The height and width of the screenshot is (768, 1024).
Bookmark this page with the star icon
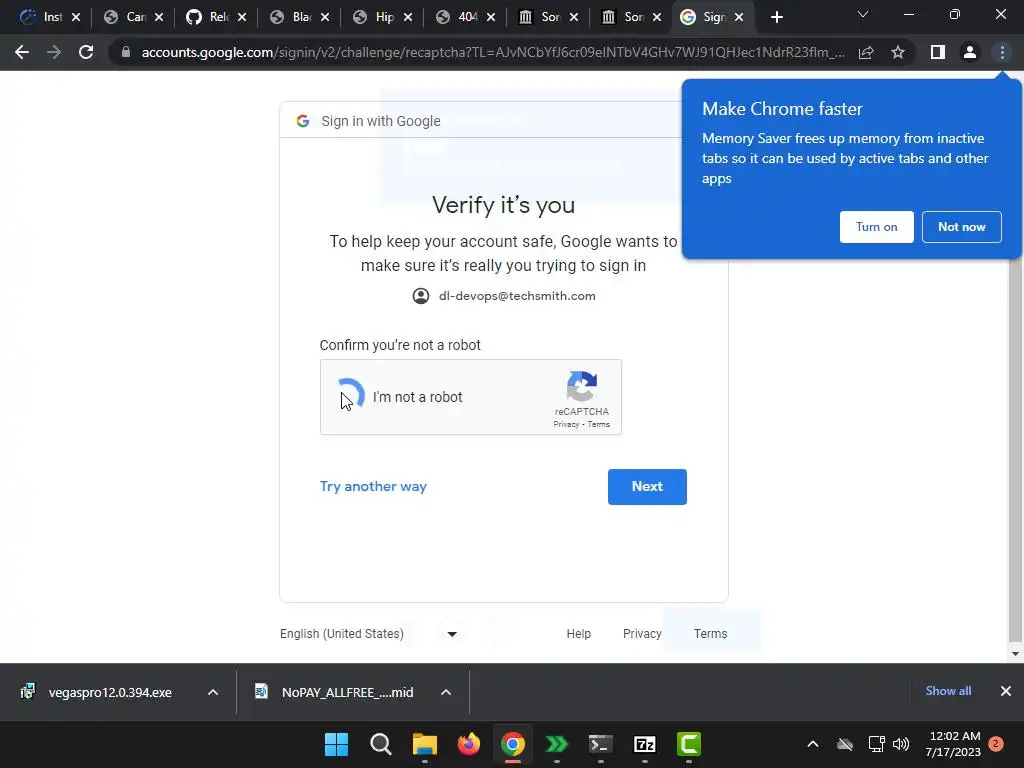[898, 52]
